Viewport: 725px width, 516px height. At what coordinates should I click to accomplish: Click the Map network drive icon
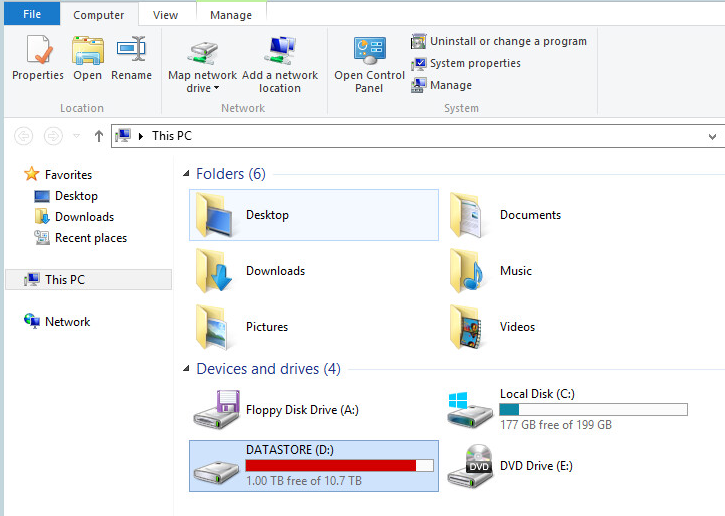tap(203, 53)
